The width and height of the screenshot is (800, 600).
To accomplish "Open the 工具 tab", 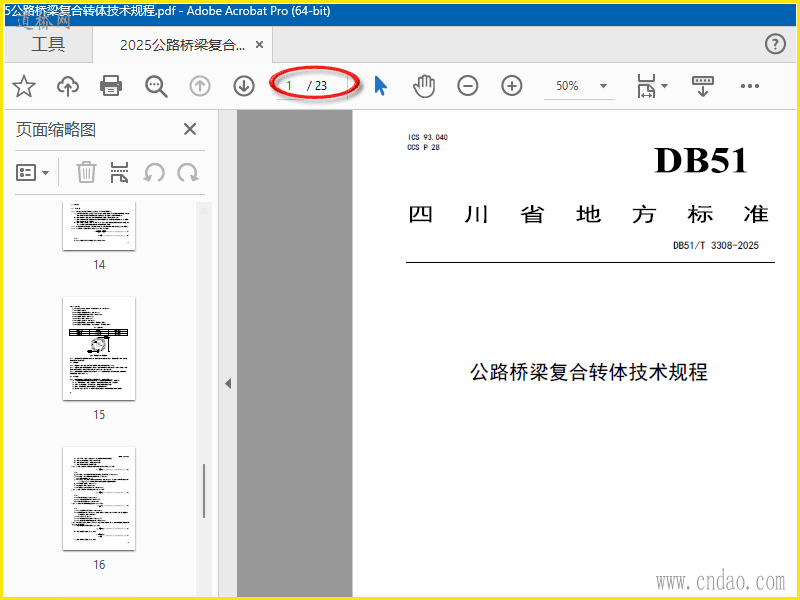I will pos(48,44).
